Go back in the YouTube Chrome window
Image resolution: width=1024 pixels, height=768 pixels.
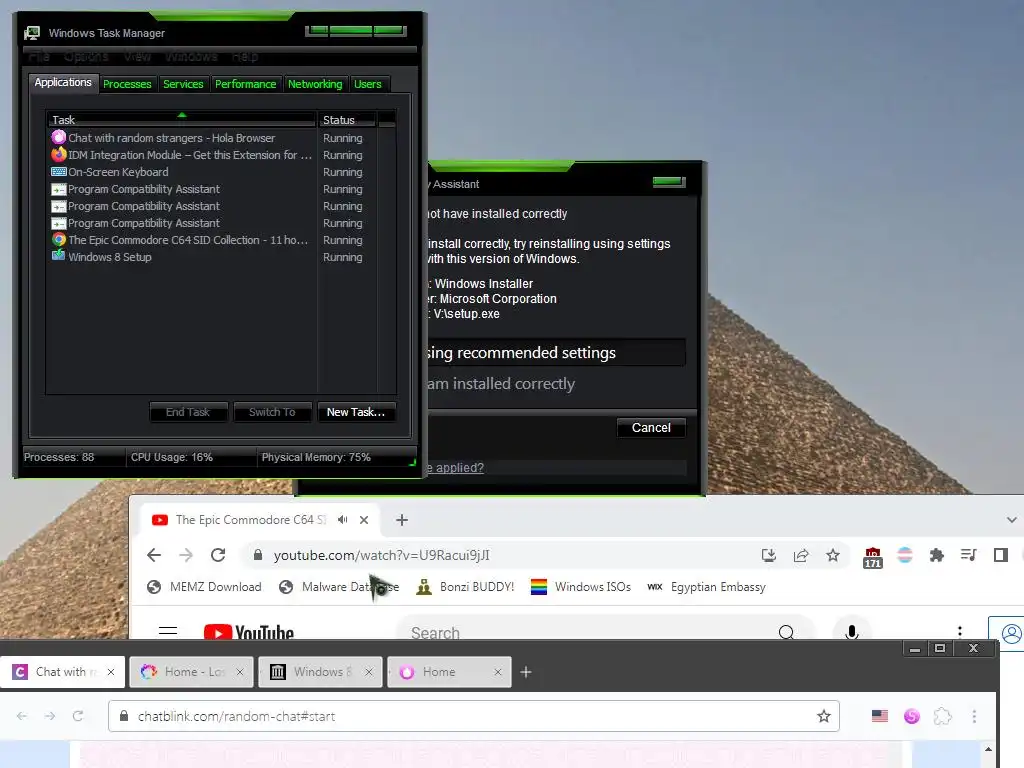click(x=154, y=555)
